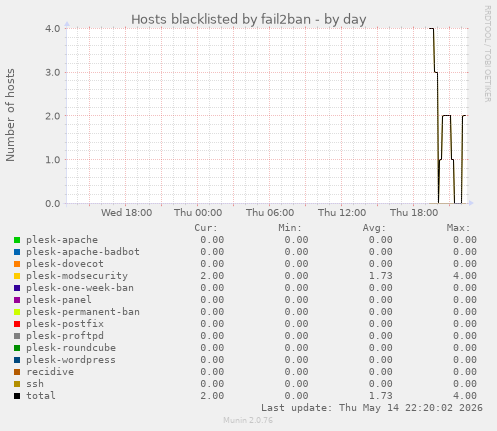Image resolution: width=497 pixels, height=431 pixels.
Task: Click the orange plesk-dovecot legend swatch
Action: coord(17,264)
